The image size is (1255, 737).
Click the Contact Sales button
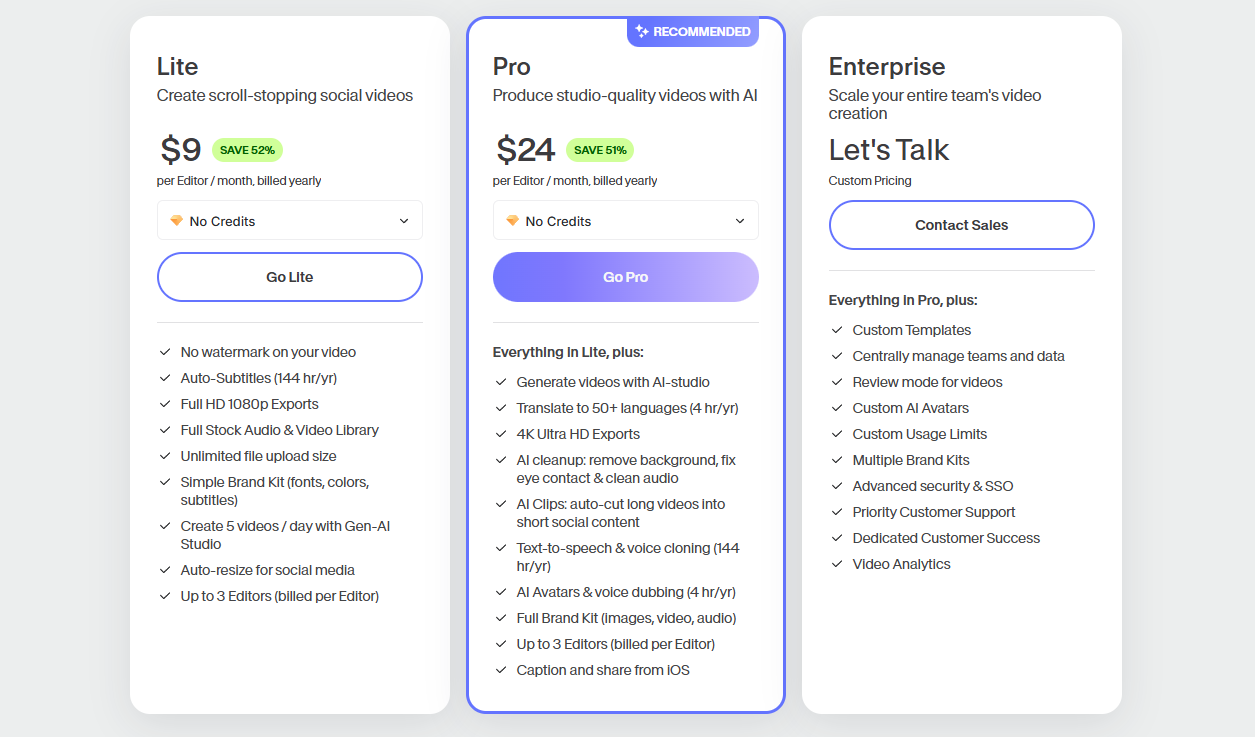962,225
